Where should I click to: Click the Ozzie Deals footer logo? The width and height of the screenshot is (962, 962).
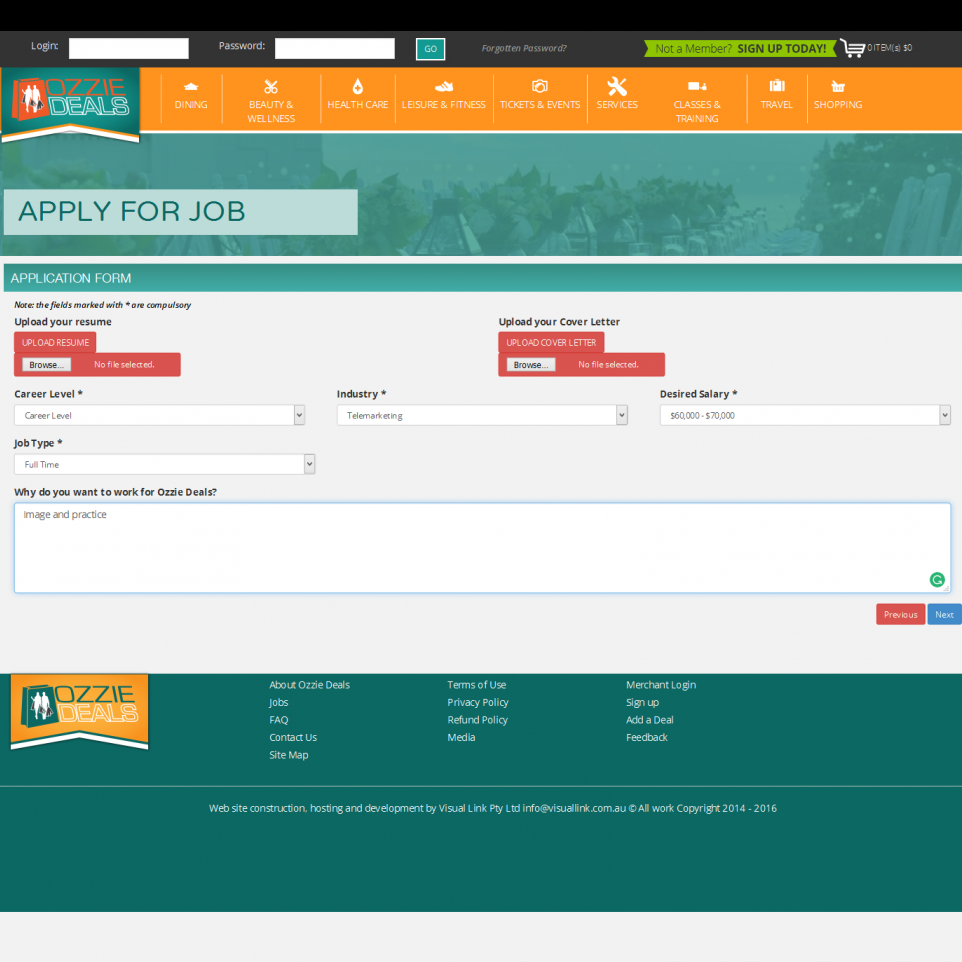click(x=79, y=711)
